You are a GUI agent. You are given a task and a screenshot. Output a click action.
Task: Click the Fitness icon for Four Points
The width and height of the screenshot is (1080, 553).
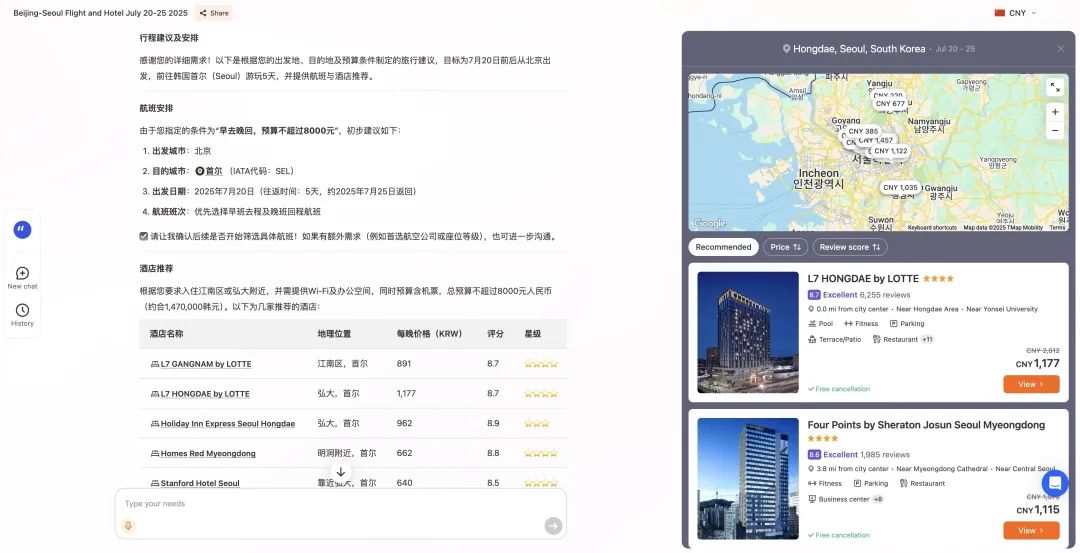[x=811, y=483]
